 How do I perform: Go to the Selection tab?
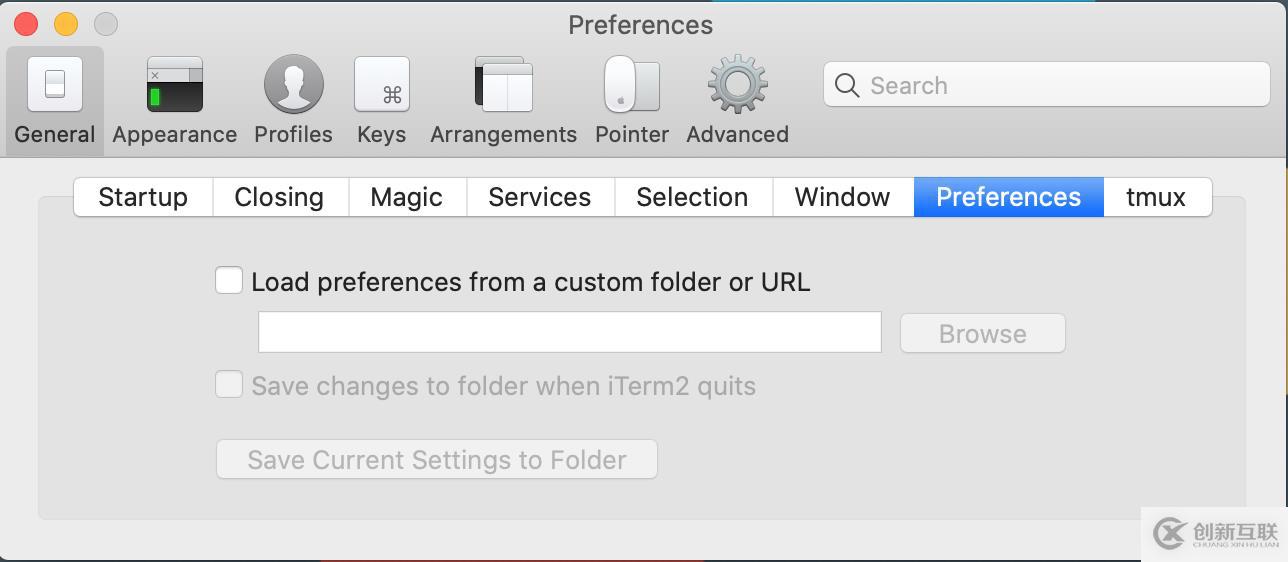(692, 197)
